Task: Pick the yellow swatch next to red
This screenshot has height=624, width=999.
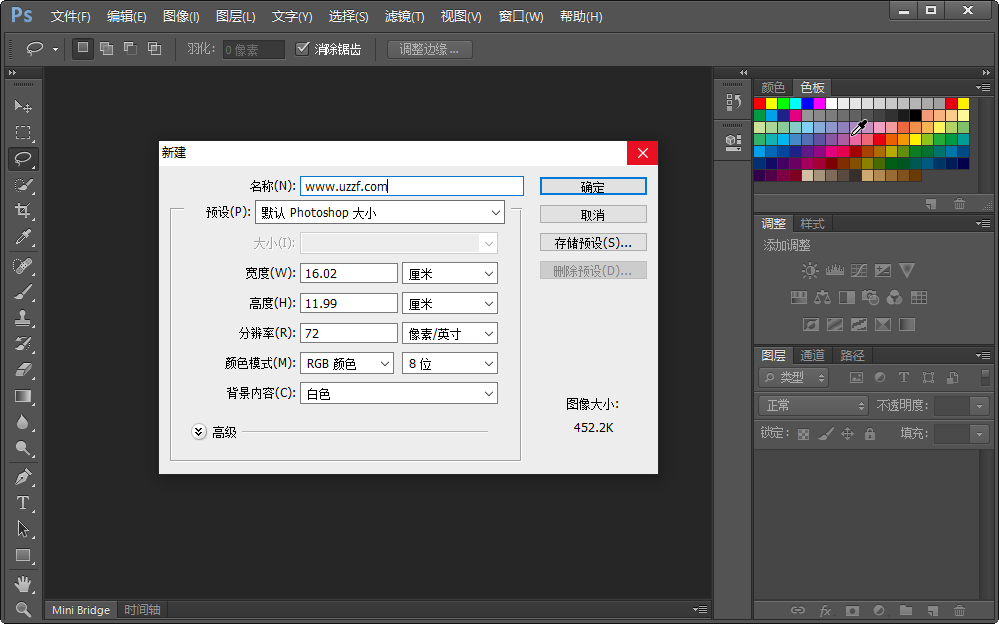Action: (772, 103)
